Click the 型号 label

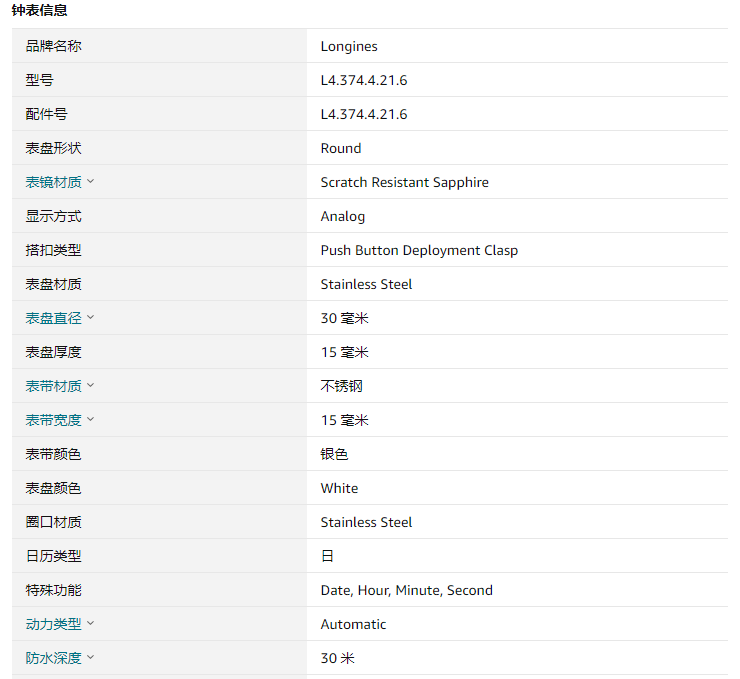point(40,80)
